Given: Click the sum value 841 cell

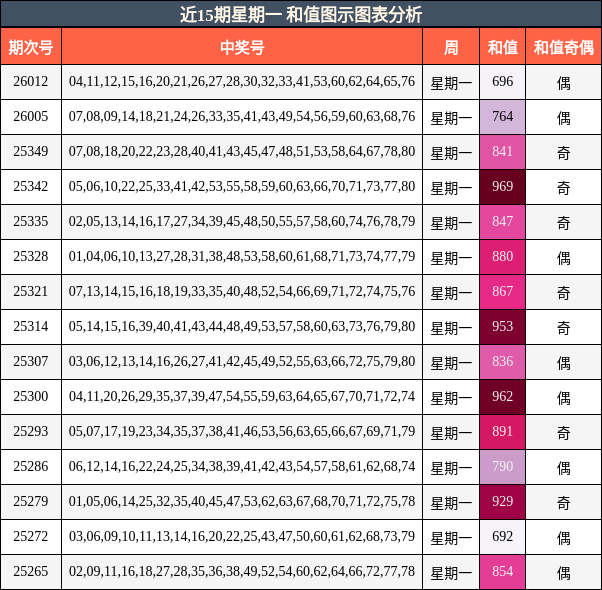Looking at the screenshot, I should 503,151.
